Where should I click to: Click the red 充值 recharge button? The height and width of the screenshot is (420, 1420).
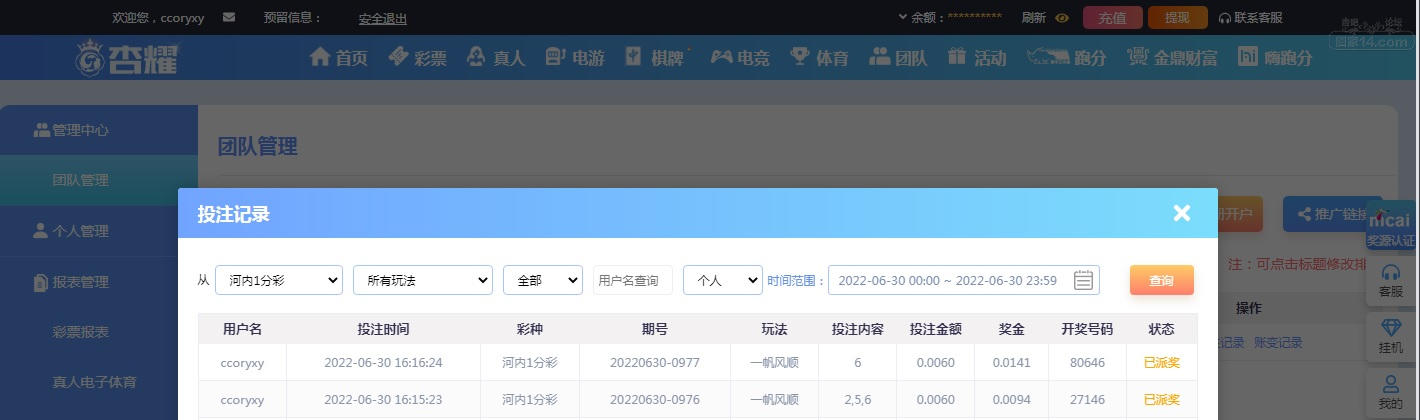tap(1112, 17)
